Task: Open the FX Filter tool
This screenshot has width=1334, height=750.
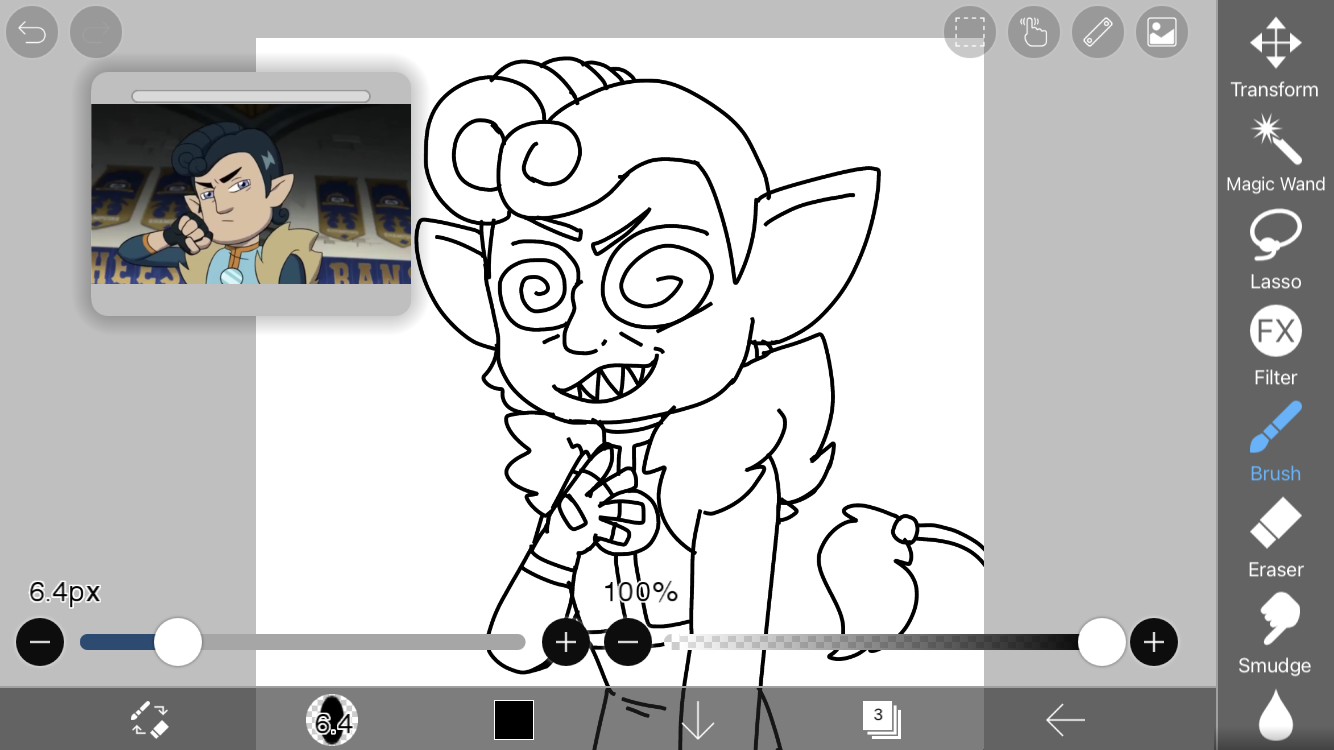Action: tap(1275, 346)
